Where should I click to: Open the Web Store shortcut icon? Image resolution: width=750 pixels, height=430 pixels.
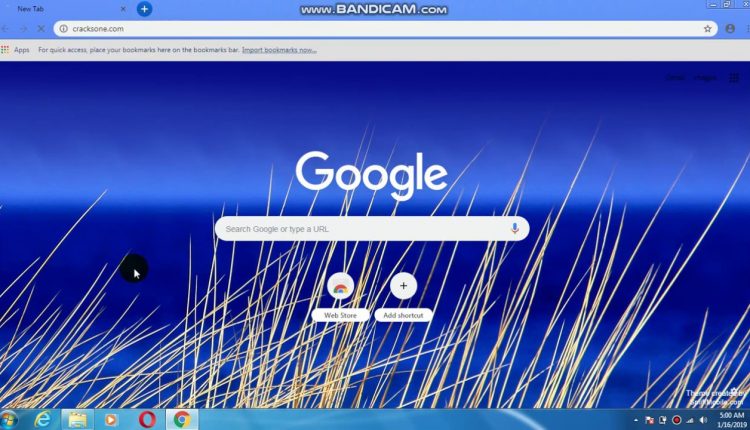(340, 286)
